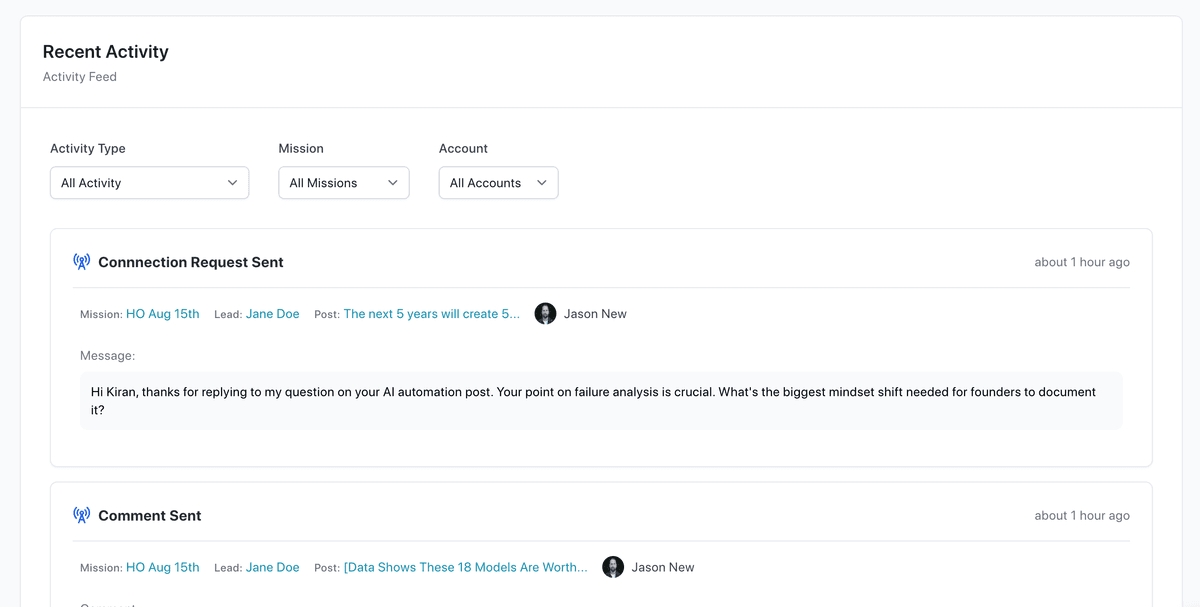Click Jason New's avatar in Comment Sent card
The image size is (1200, 607).
click(x=613, y=568)
